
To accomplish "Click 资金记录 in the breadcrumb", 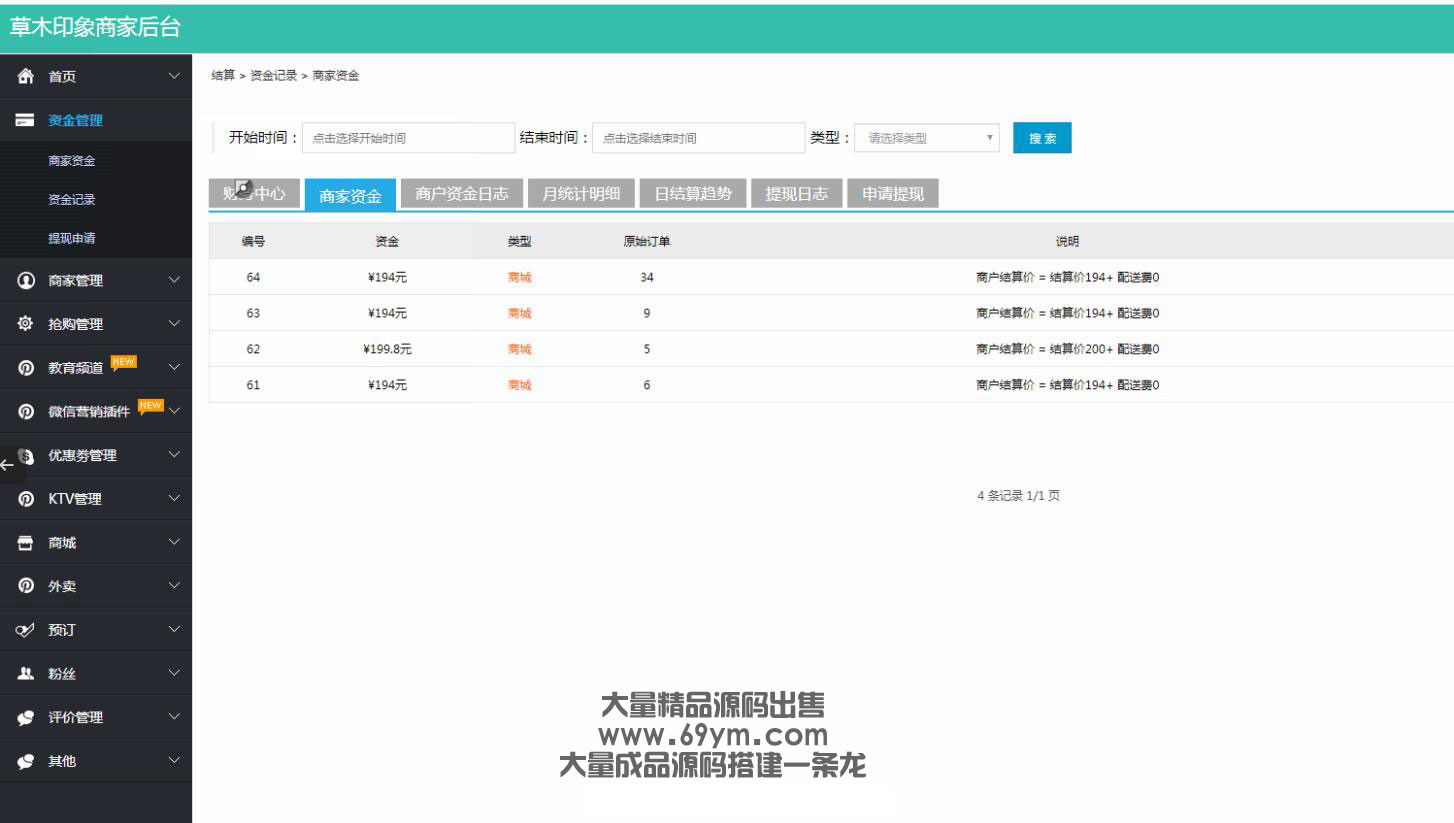I will pos(274,76).
